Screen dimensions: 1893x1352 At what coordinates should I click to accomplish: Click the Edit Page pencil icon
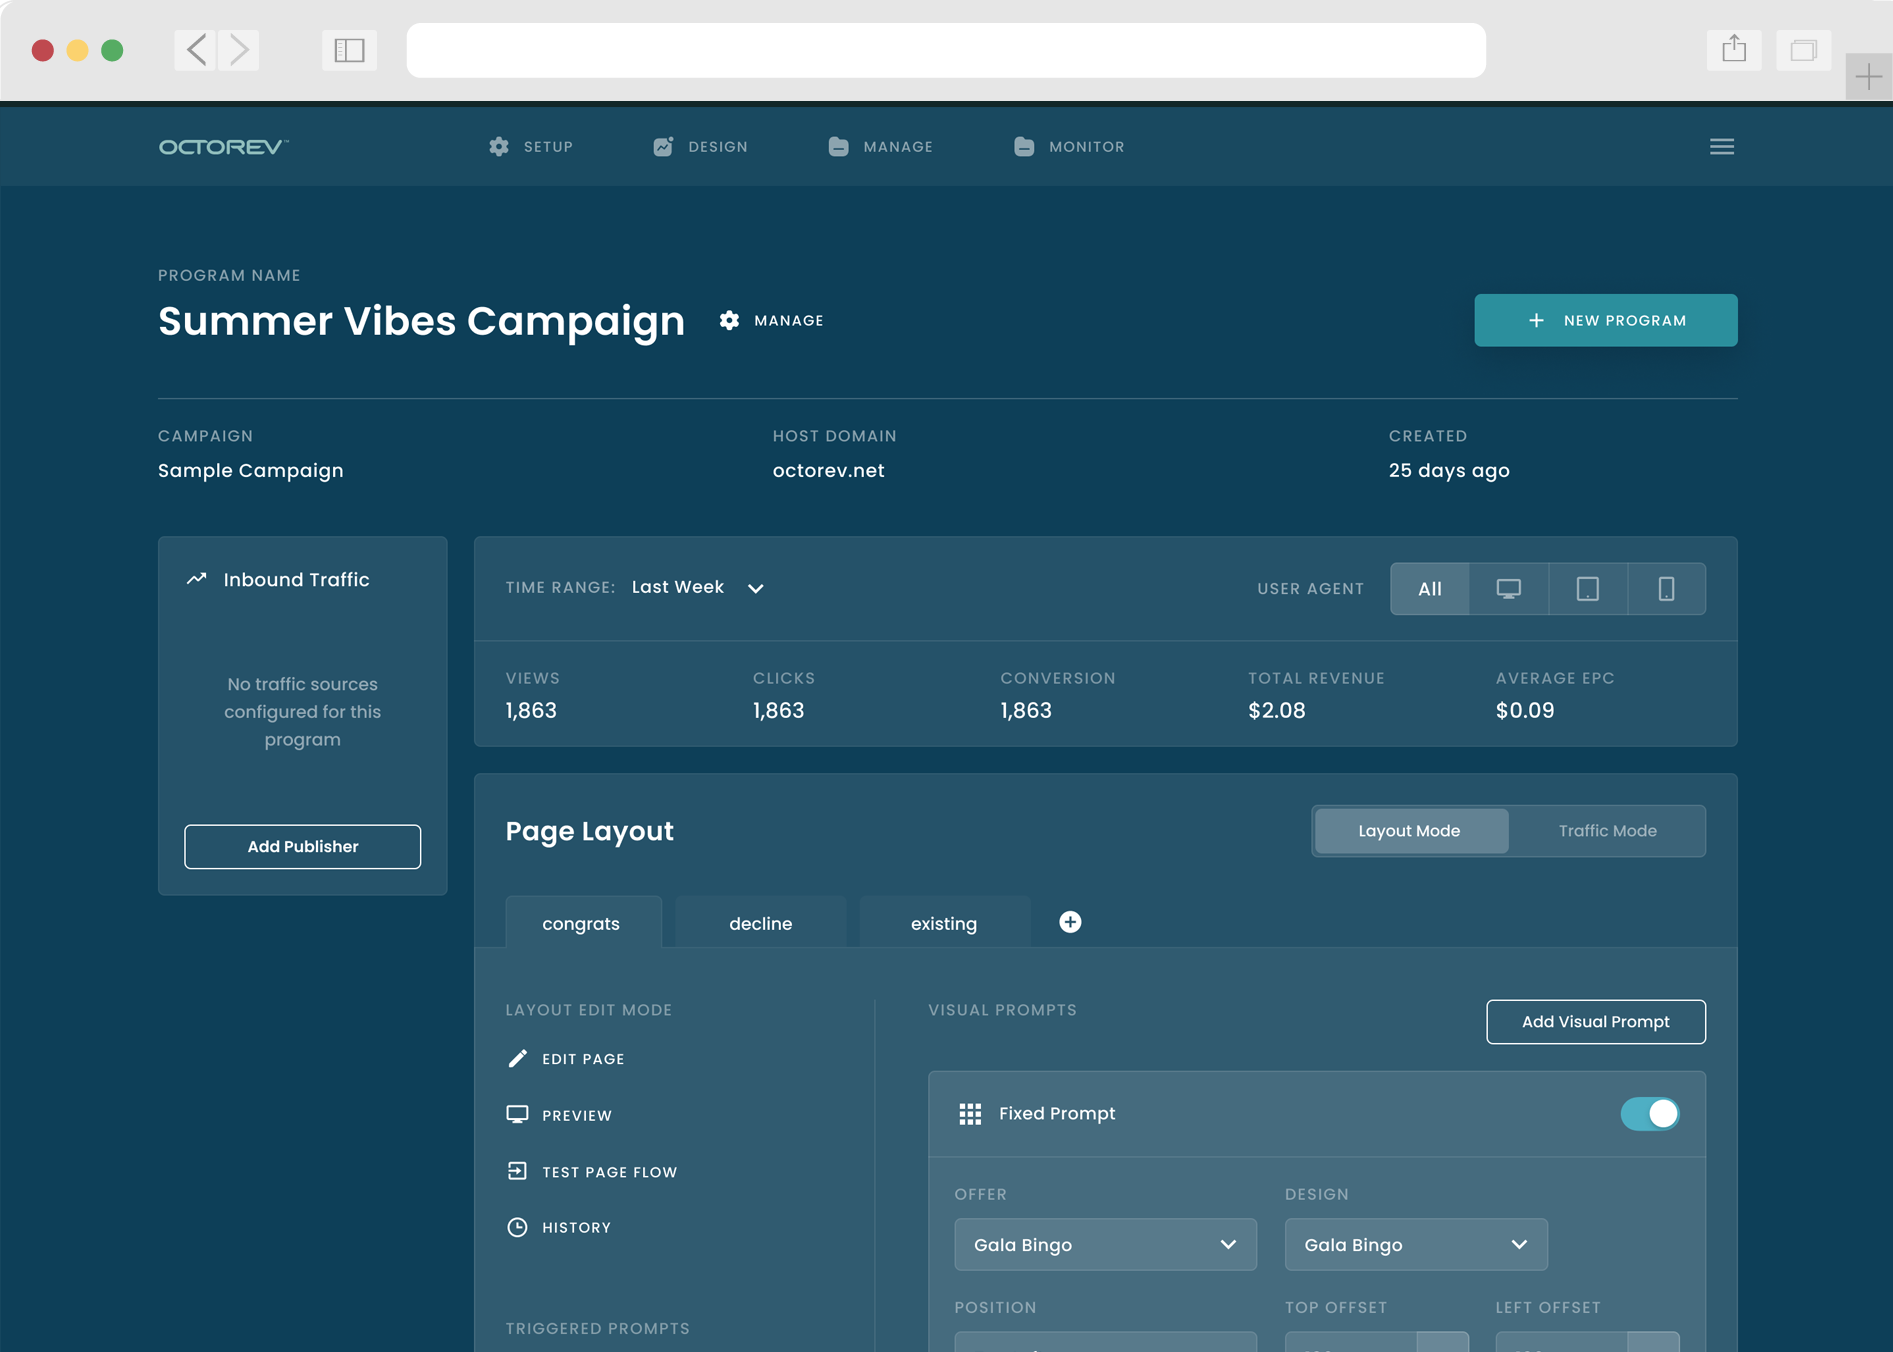(x=517, y=1058)
